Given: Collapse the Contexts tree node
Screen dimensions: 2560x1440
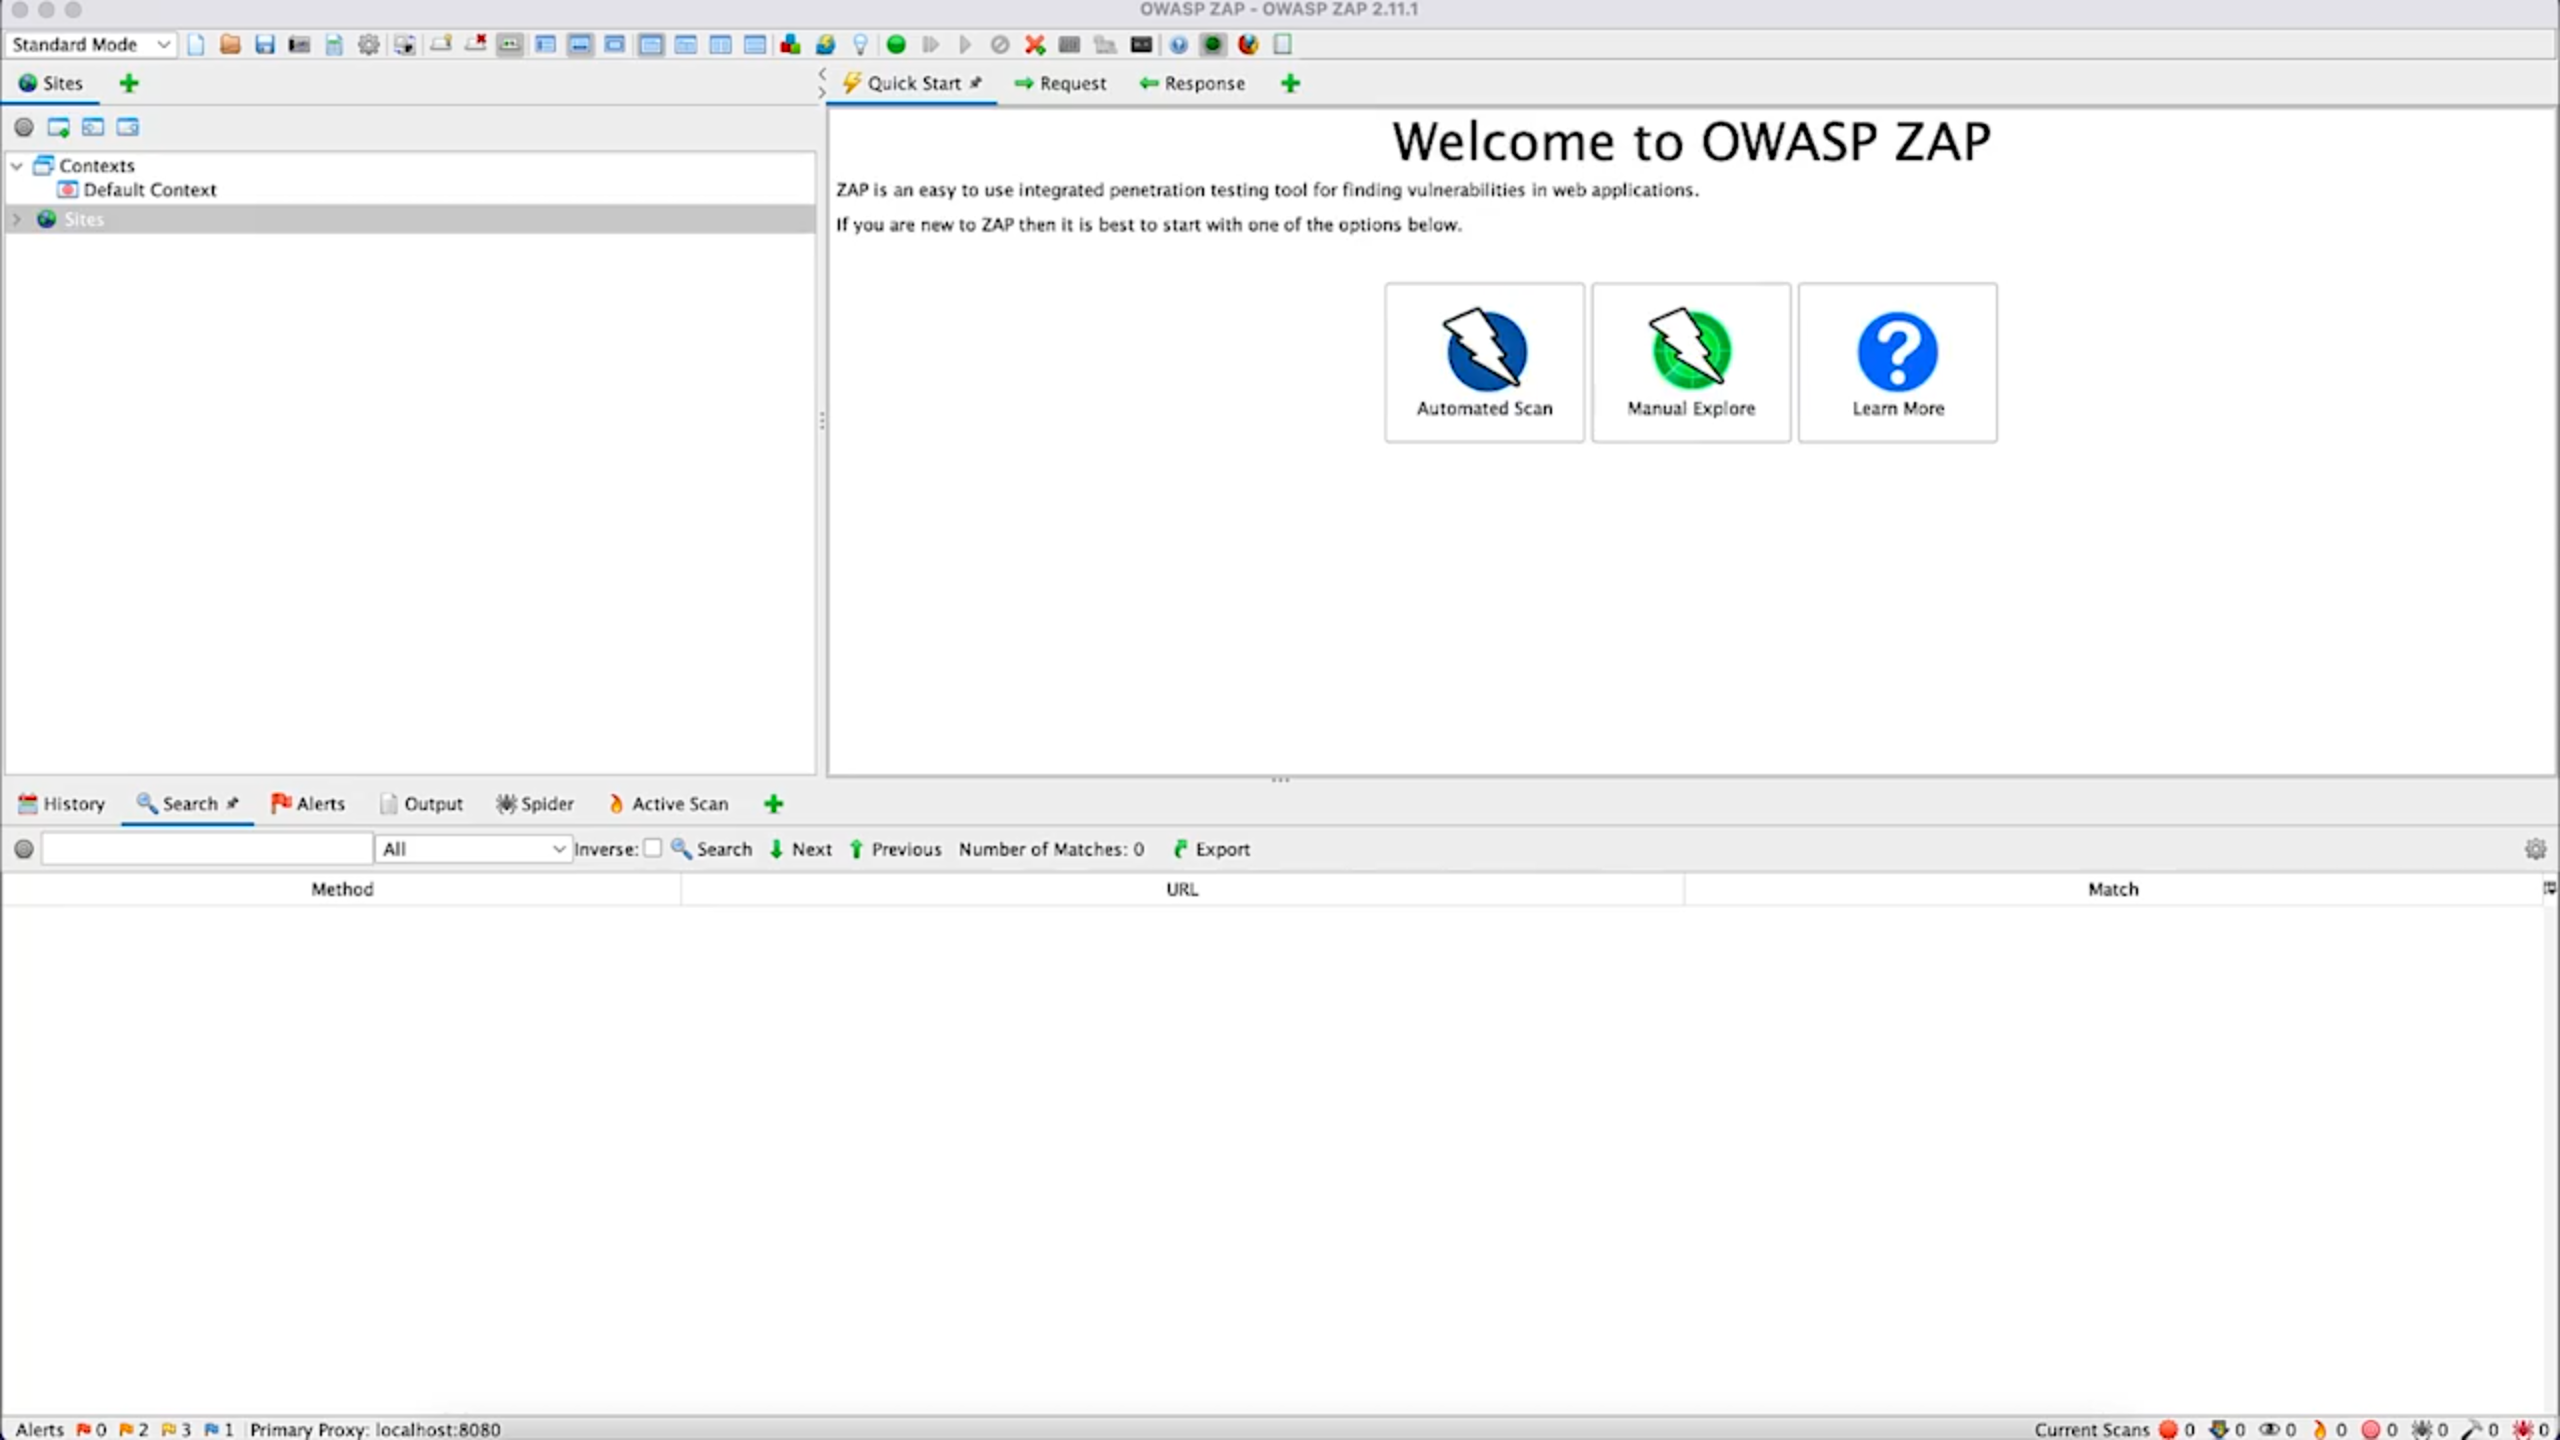Looking at the screenshot, I should point(17,166).
